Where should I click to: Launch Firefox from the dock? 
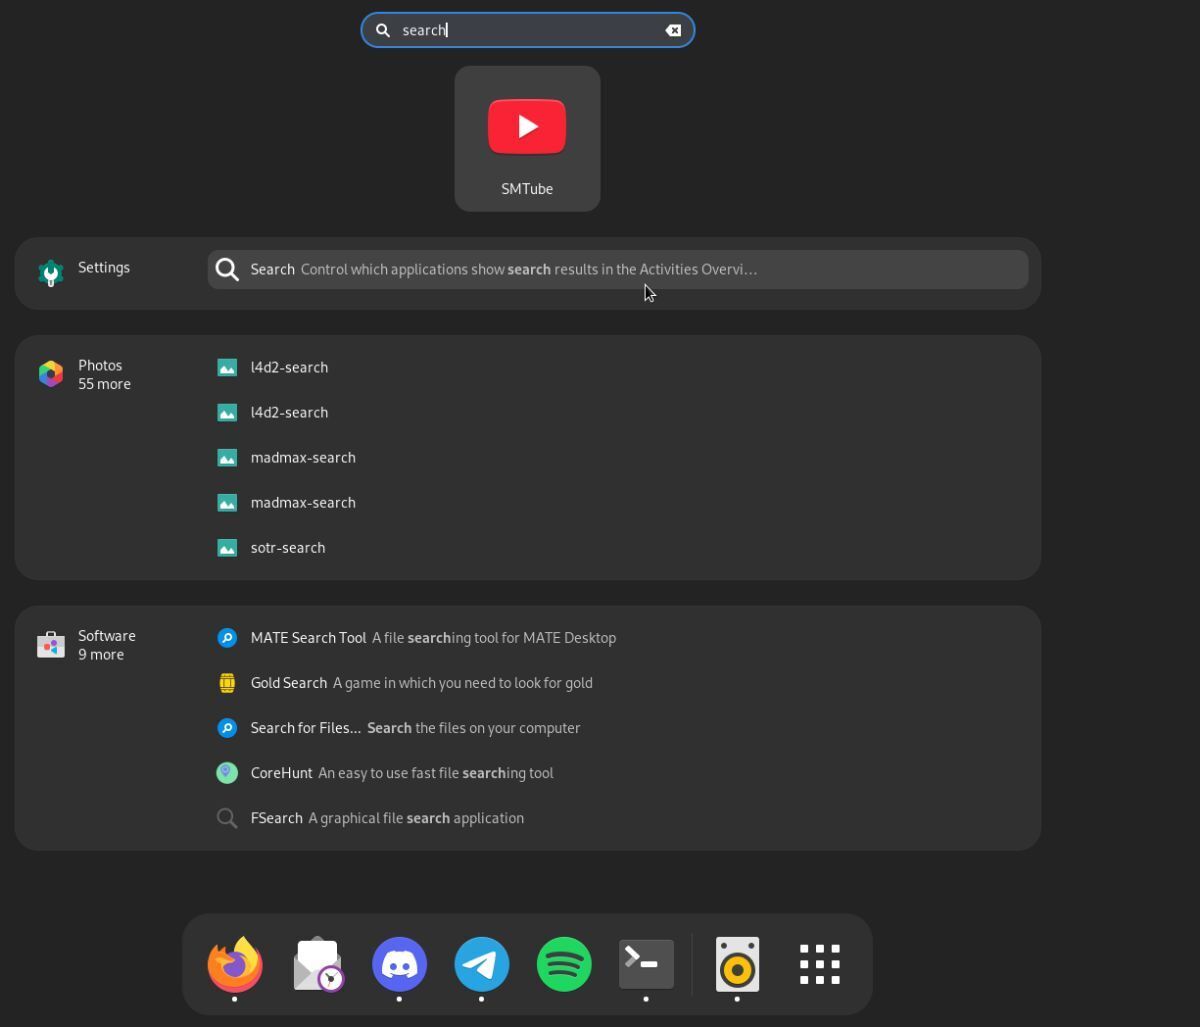pyautogui.click(x=235, y=964)
